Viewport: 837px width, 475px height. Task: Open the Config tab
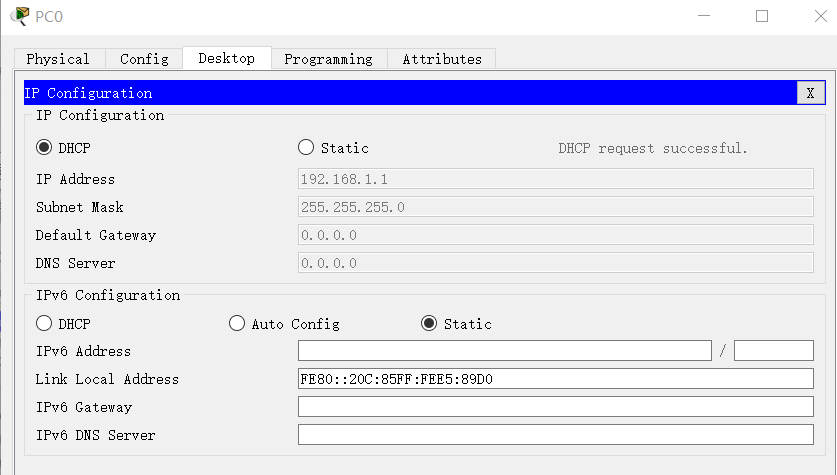click(x=144, y=59)
